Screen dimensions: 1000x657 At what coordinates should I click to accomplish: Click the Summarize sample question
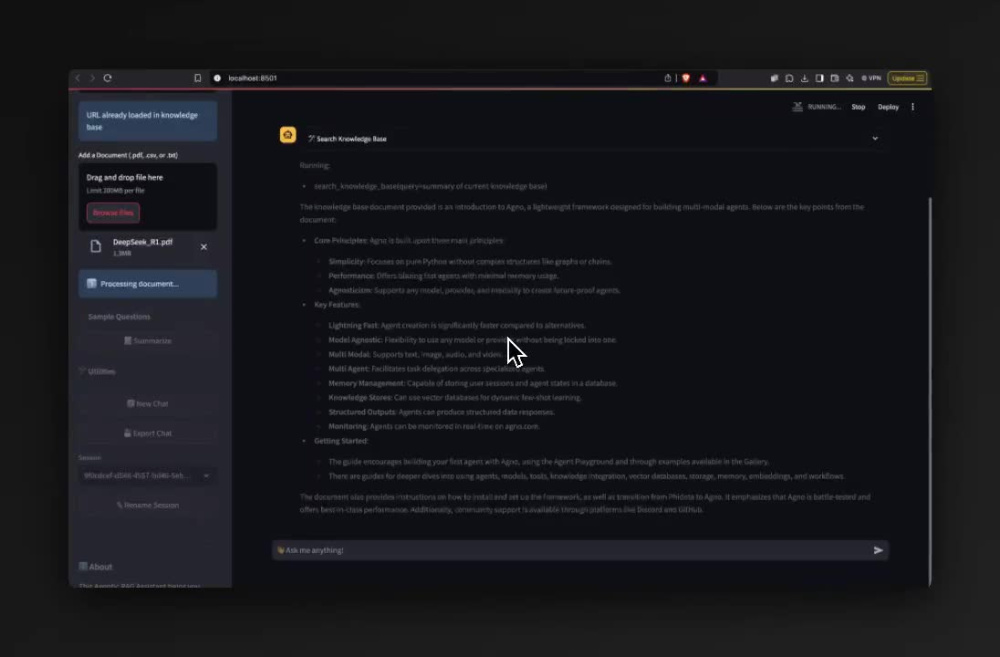[147, 341]
